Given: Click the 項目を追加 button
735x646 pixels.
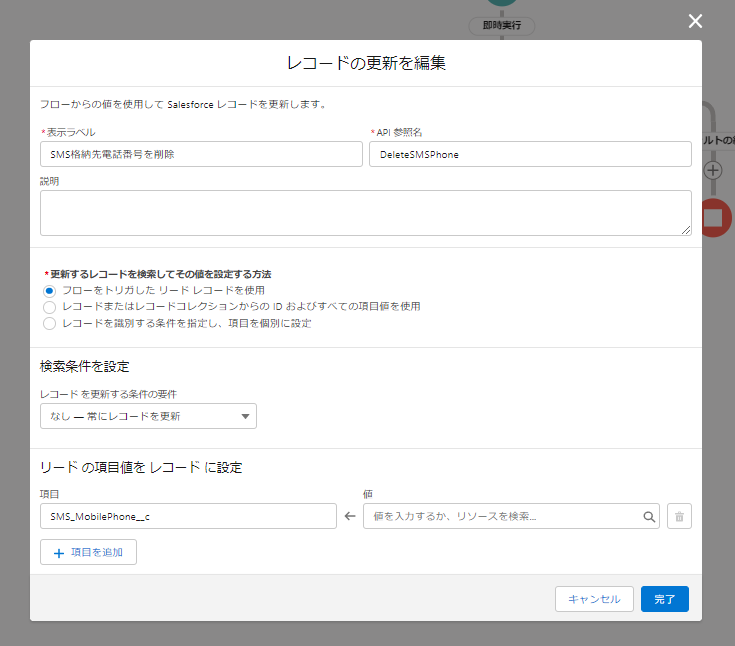Looking at the screenshot, I should tap(88, 552).
